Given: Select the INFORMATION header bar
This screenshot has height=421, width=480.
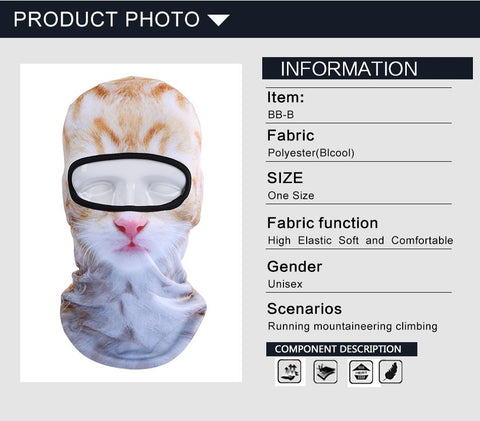Looking at the screenshot, I should pyautogui.click(x=367, y=68).
